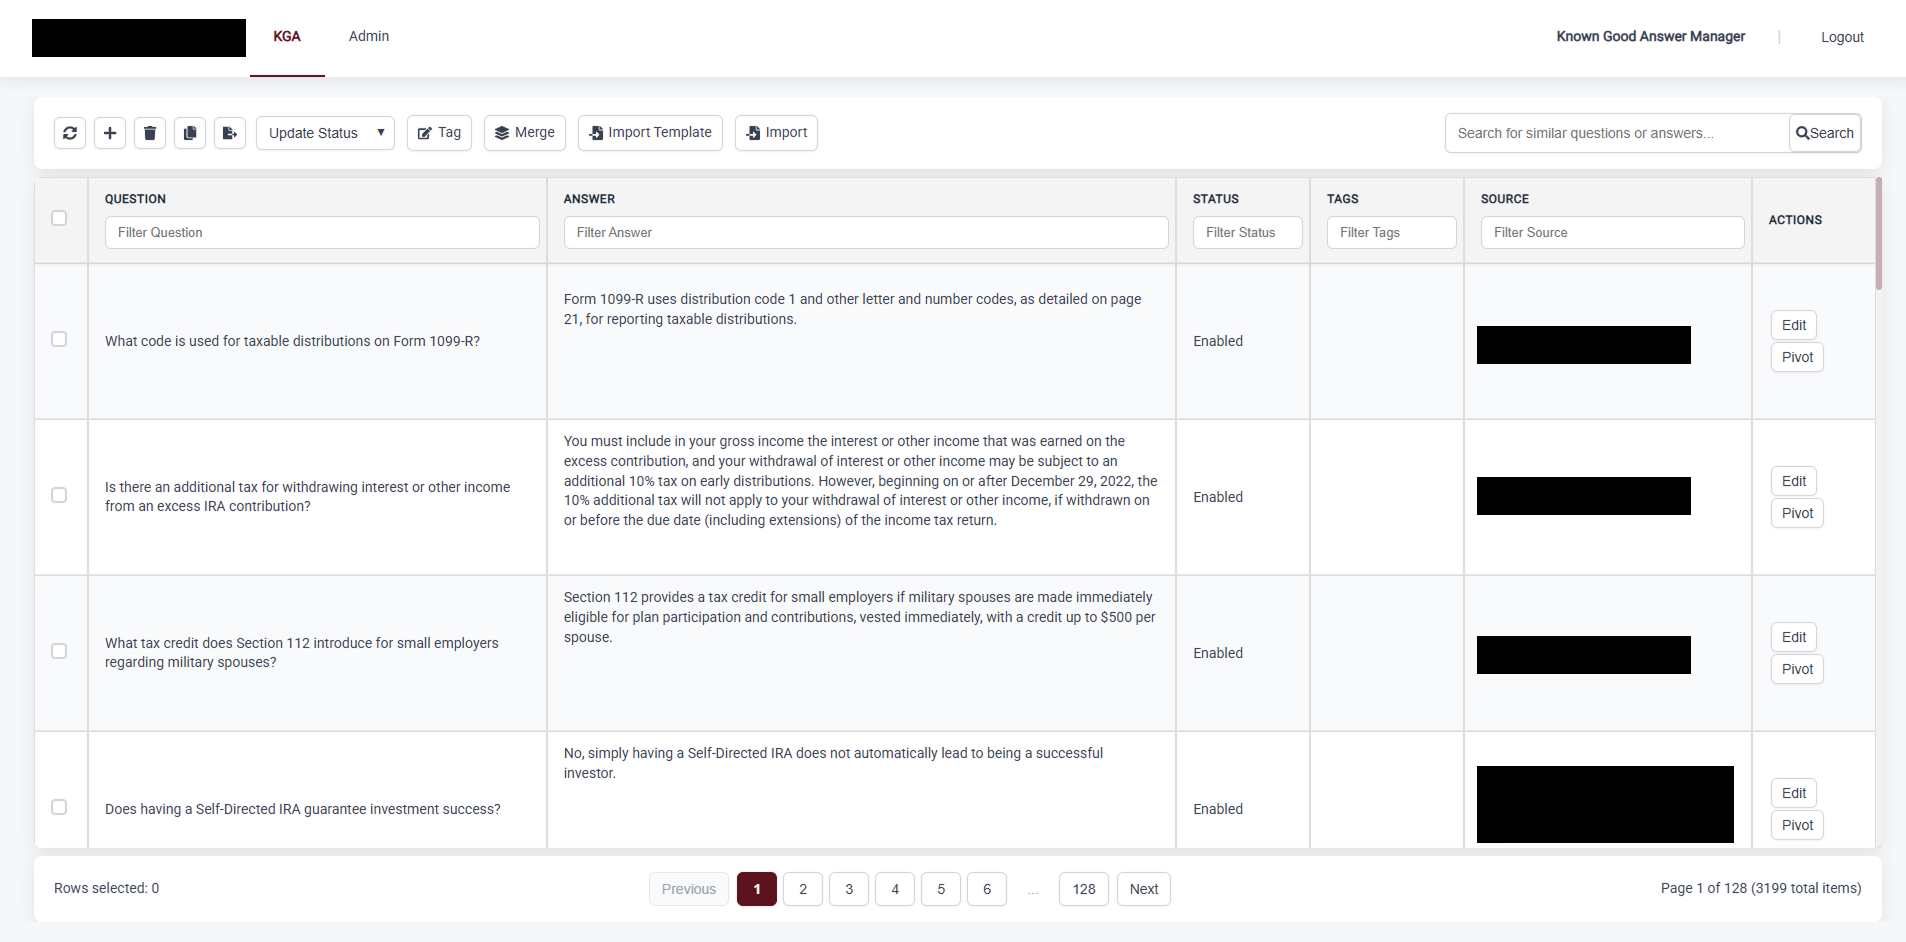
Task: Refresh the KGA answers list
Action: tap(69, 132)
